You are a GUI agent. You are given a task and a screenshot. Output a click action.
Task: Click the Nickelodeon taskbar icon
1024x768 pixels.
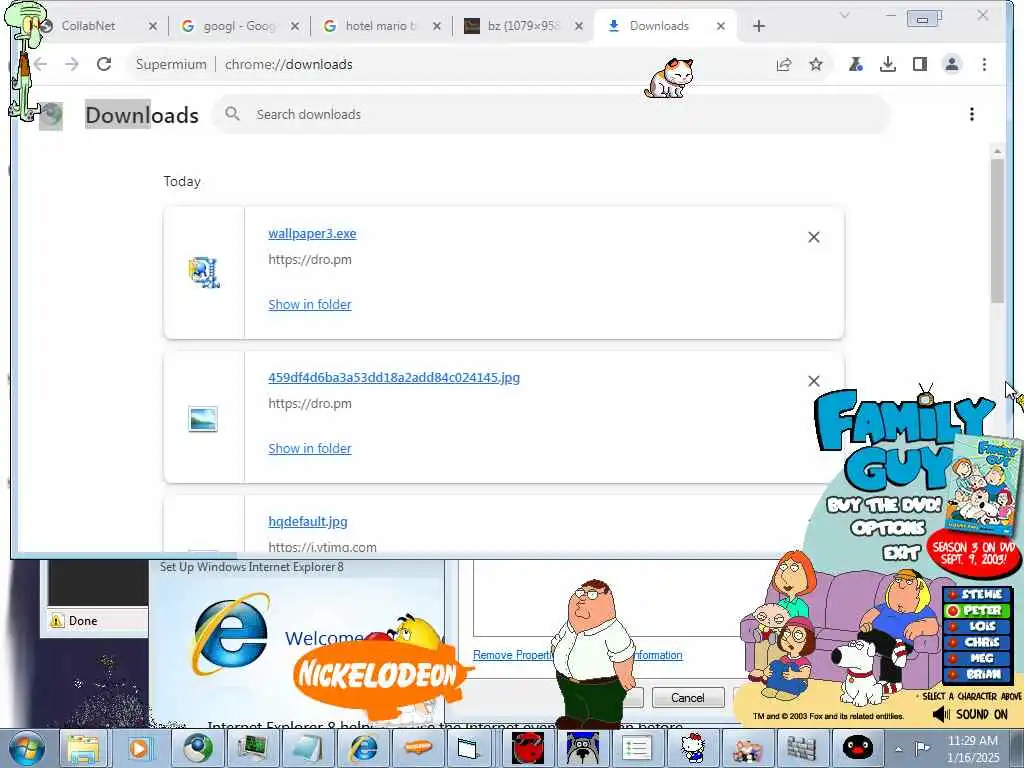[x=419, y=748]
